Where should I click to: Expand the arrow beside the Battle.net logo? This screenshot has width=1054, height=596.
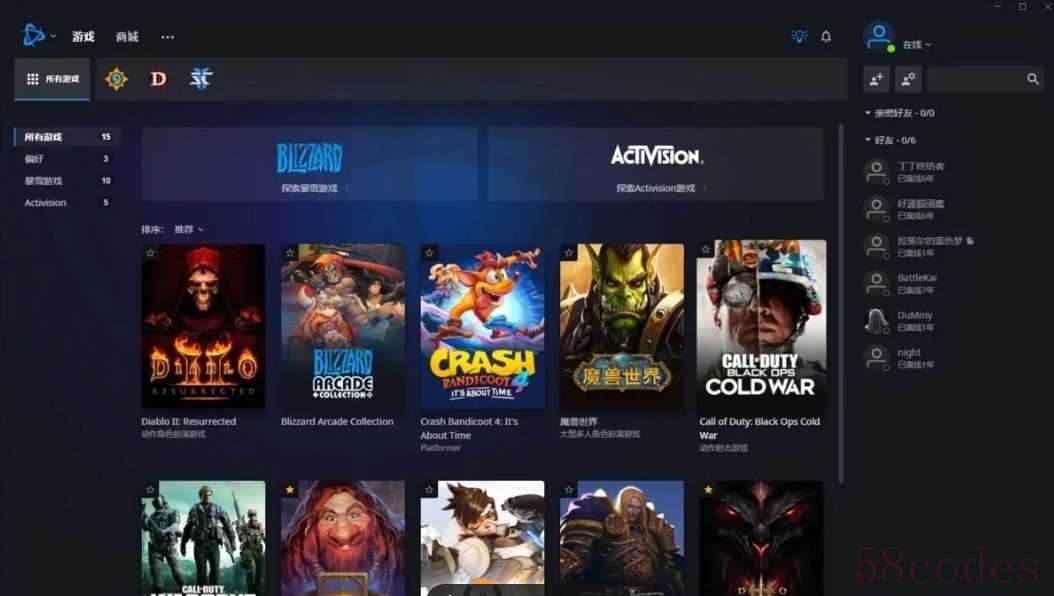(53, 36)
